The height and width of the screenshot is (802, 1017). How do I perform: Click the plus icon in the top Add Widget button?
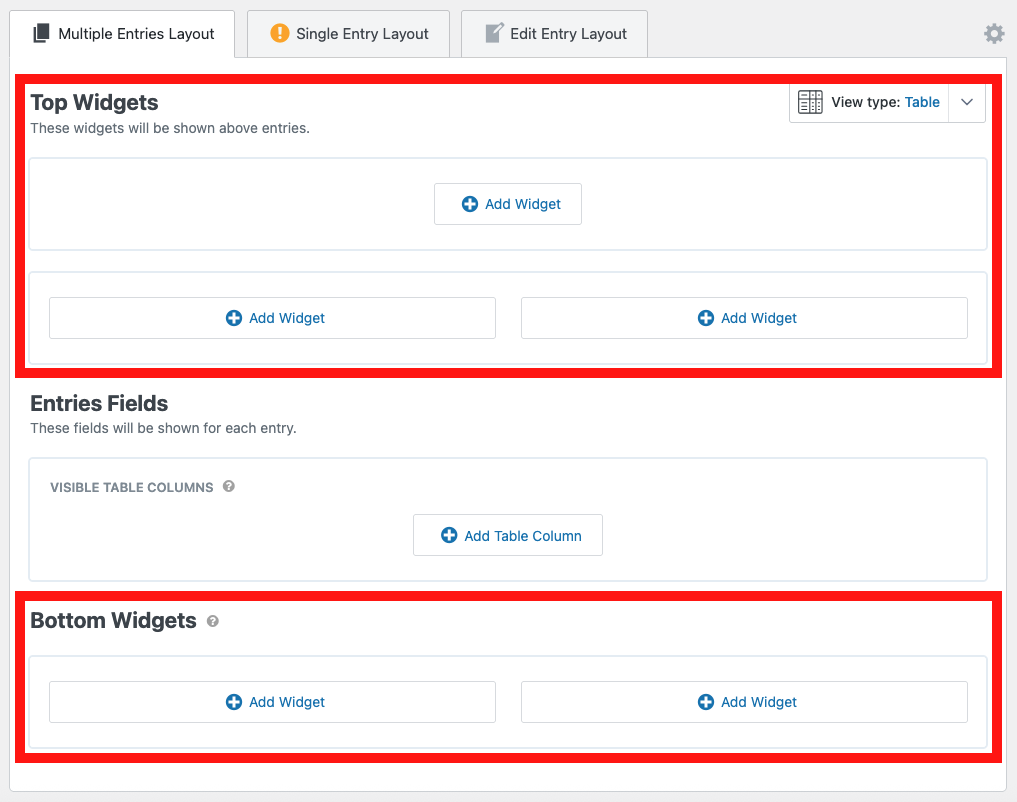pyautogui.click(x=469, y=204)
